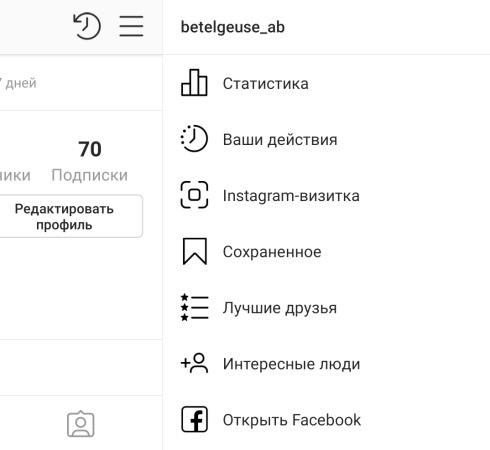Click the Instagram-визитка nametag icon
Viewport: 490px width, 450px height.
(x=194, y=195)
